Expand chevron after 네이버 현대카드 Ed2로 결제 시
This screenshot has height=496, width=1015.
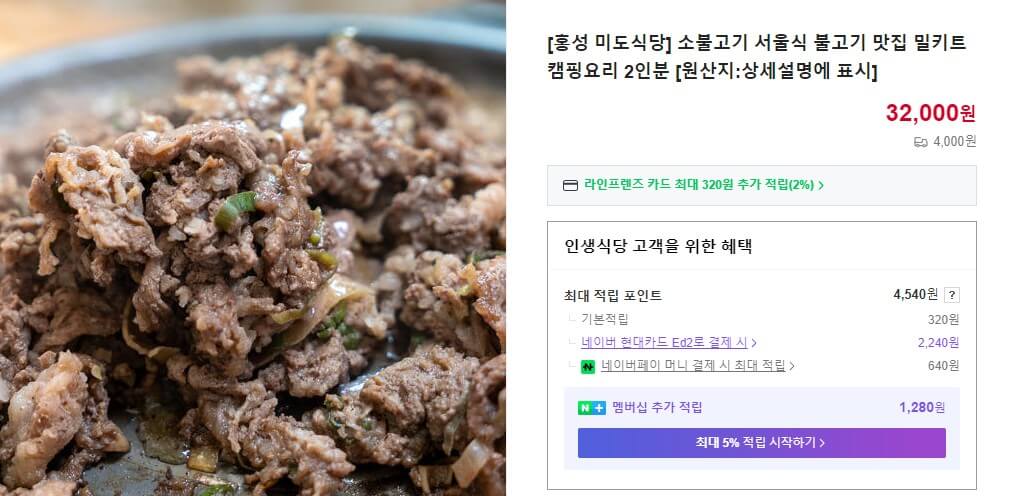tap(754, 343)
